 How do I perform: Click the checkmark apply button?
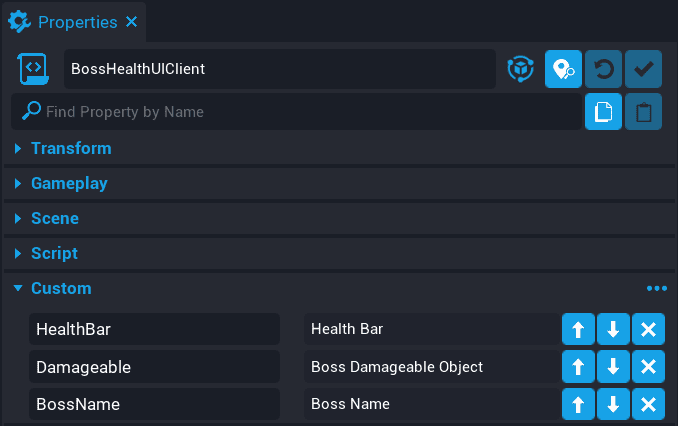643,70
